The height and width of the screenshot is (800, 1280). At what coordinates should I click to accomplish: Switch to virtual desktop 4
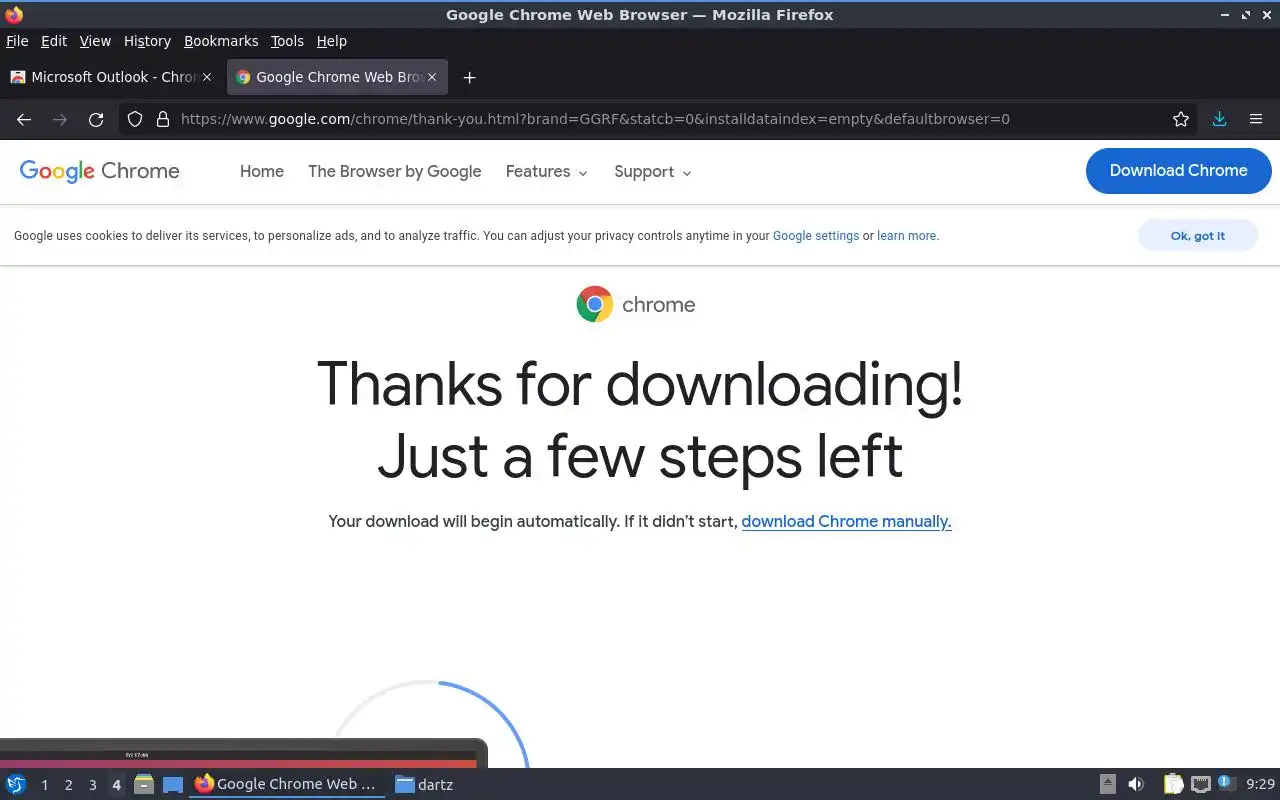click(x=116, y=785)
